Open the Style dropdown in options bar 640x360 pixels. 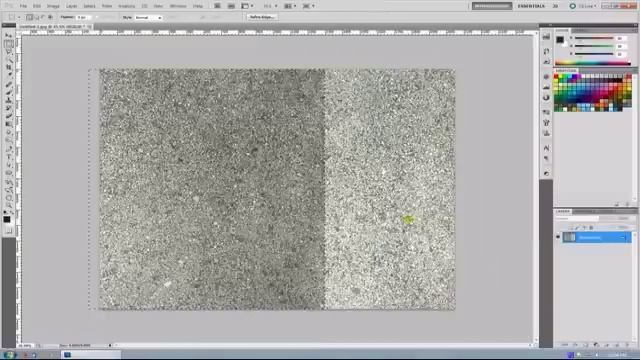149,18
